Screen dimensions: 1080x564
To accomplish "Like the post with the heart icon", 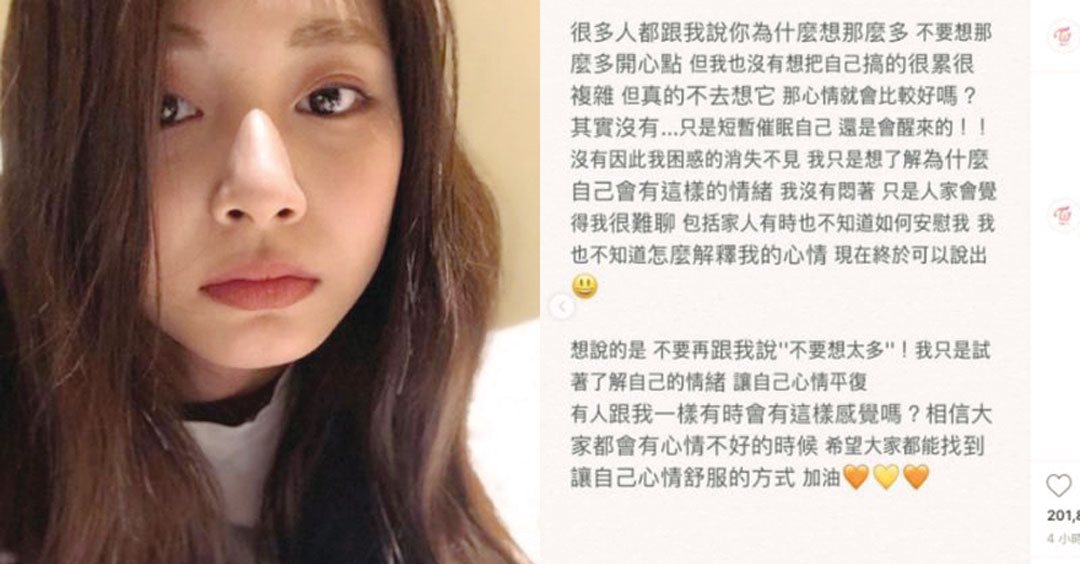I will click(x=1059, y=485).
